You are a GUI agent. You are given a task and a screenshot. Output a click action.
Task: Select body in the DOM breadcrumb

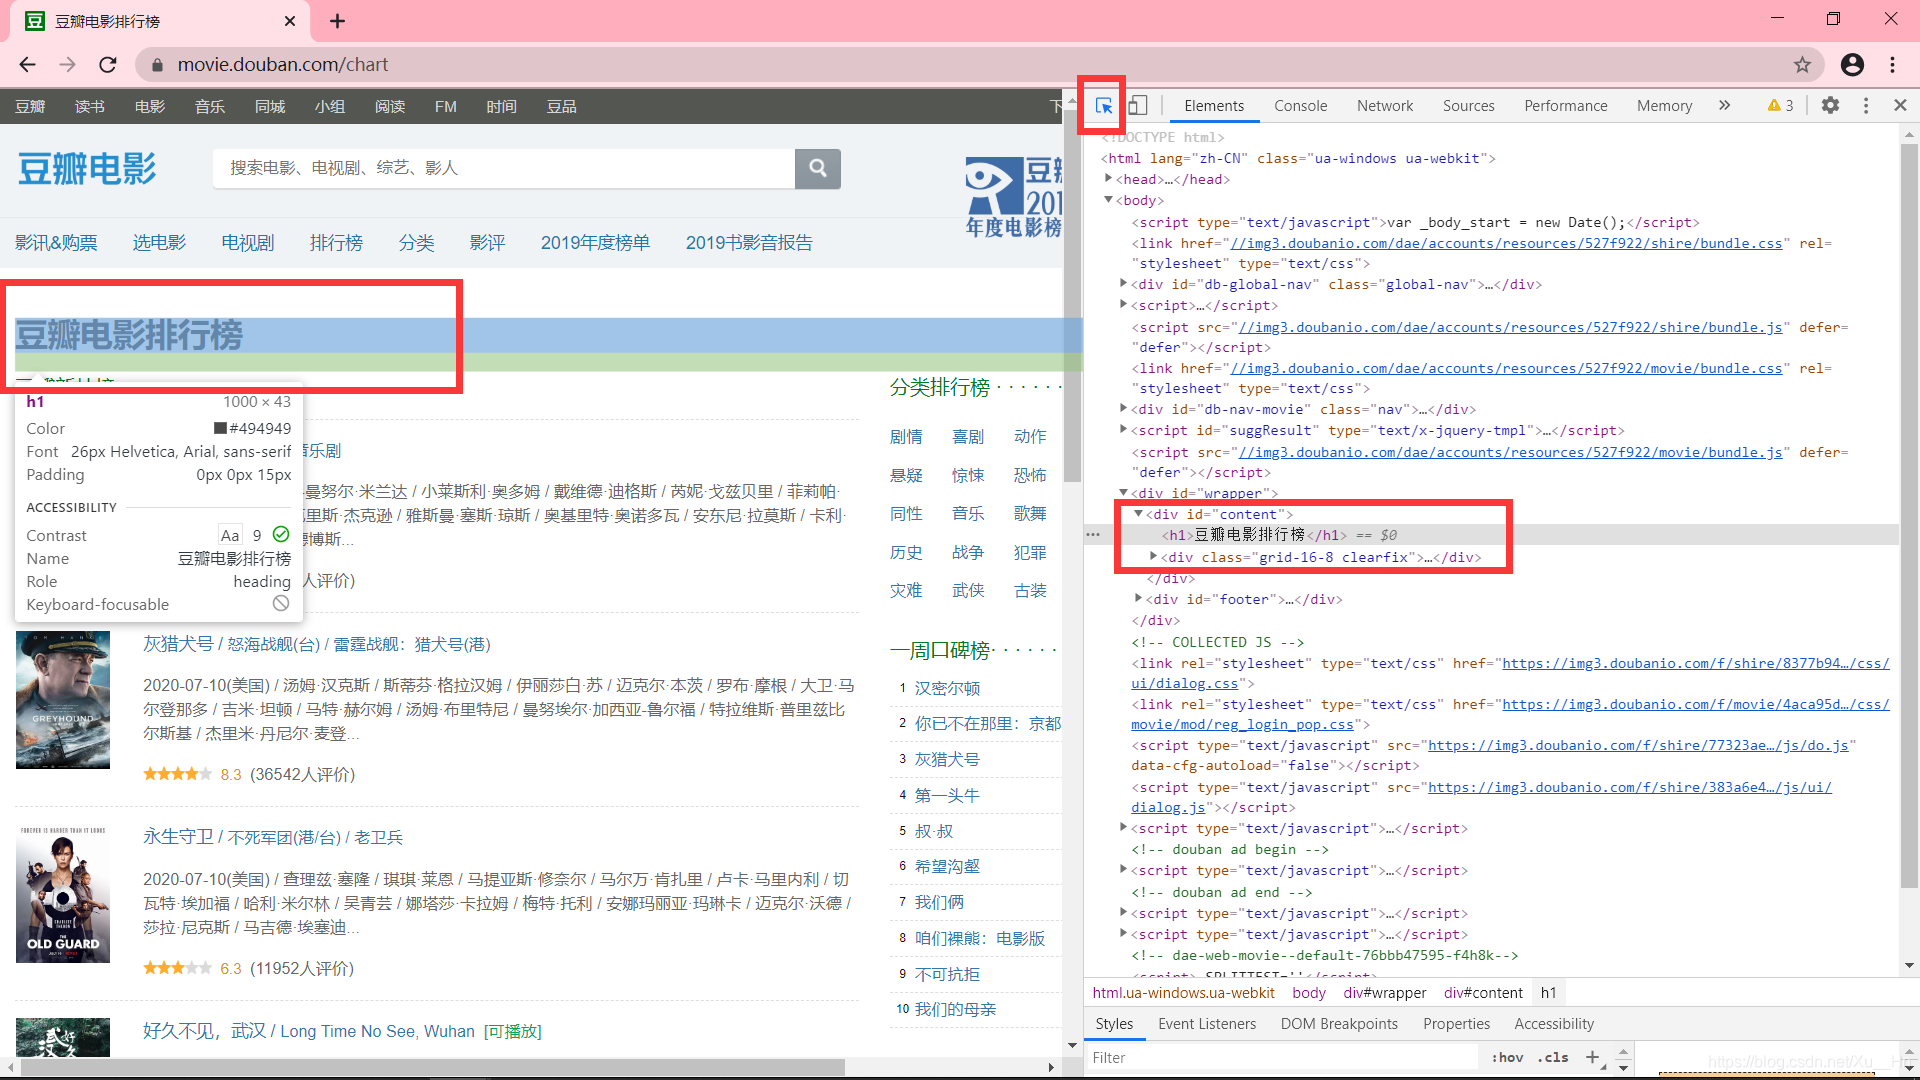click(1308, 992)
